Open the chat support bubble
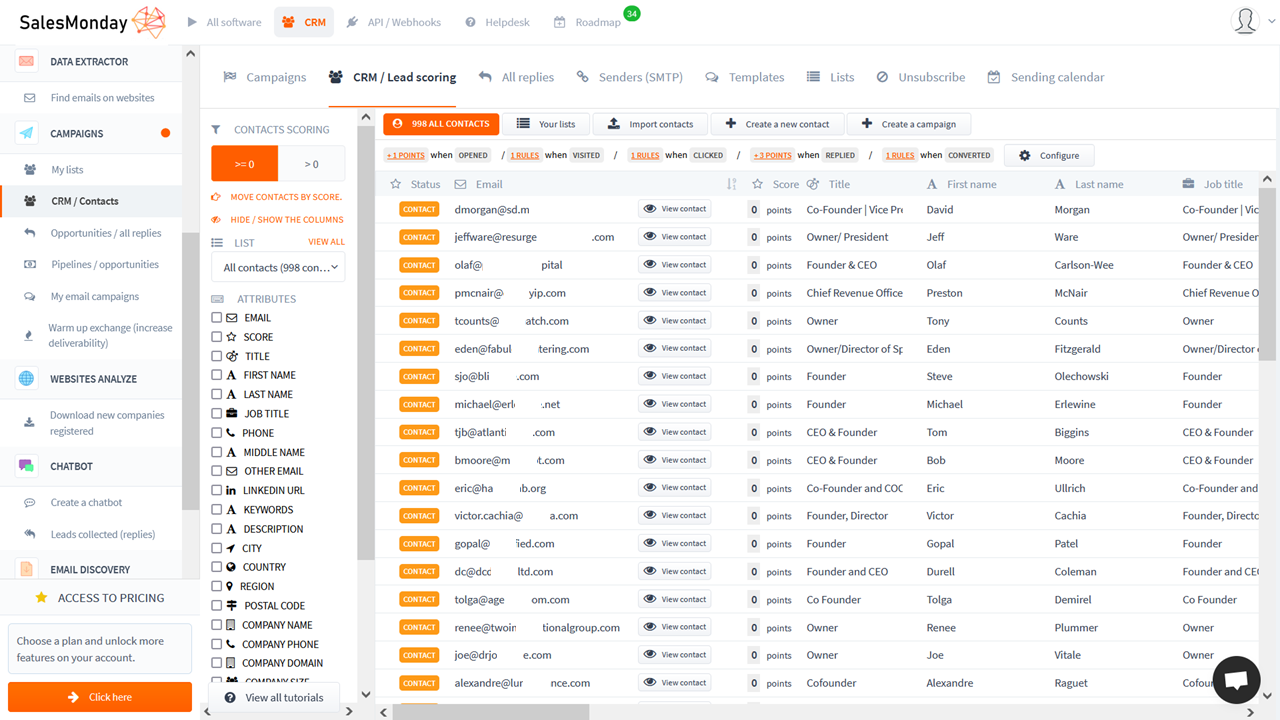Image resolution: width=1280 pixels, height=720 pixels. (x=1236, y=680)
